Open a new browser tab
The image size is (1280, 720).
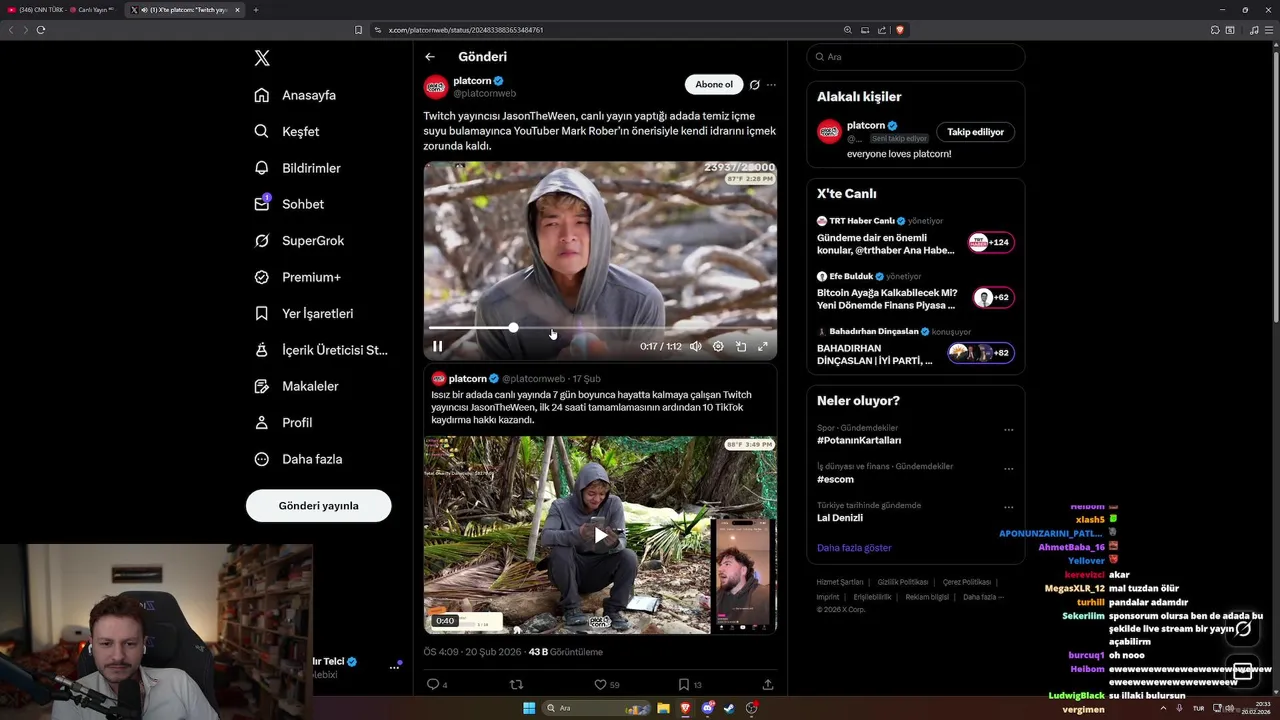point(256,10)
